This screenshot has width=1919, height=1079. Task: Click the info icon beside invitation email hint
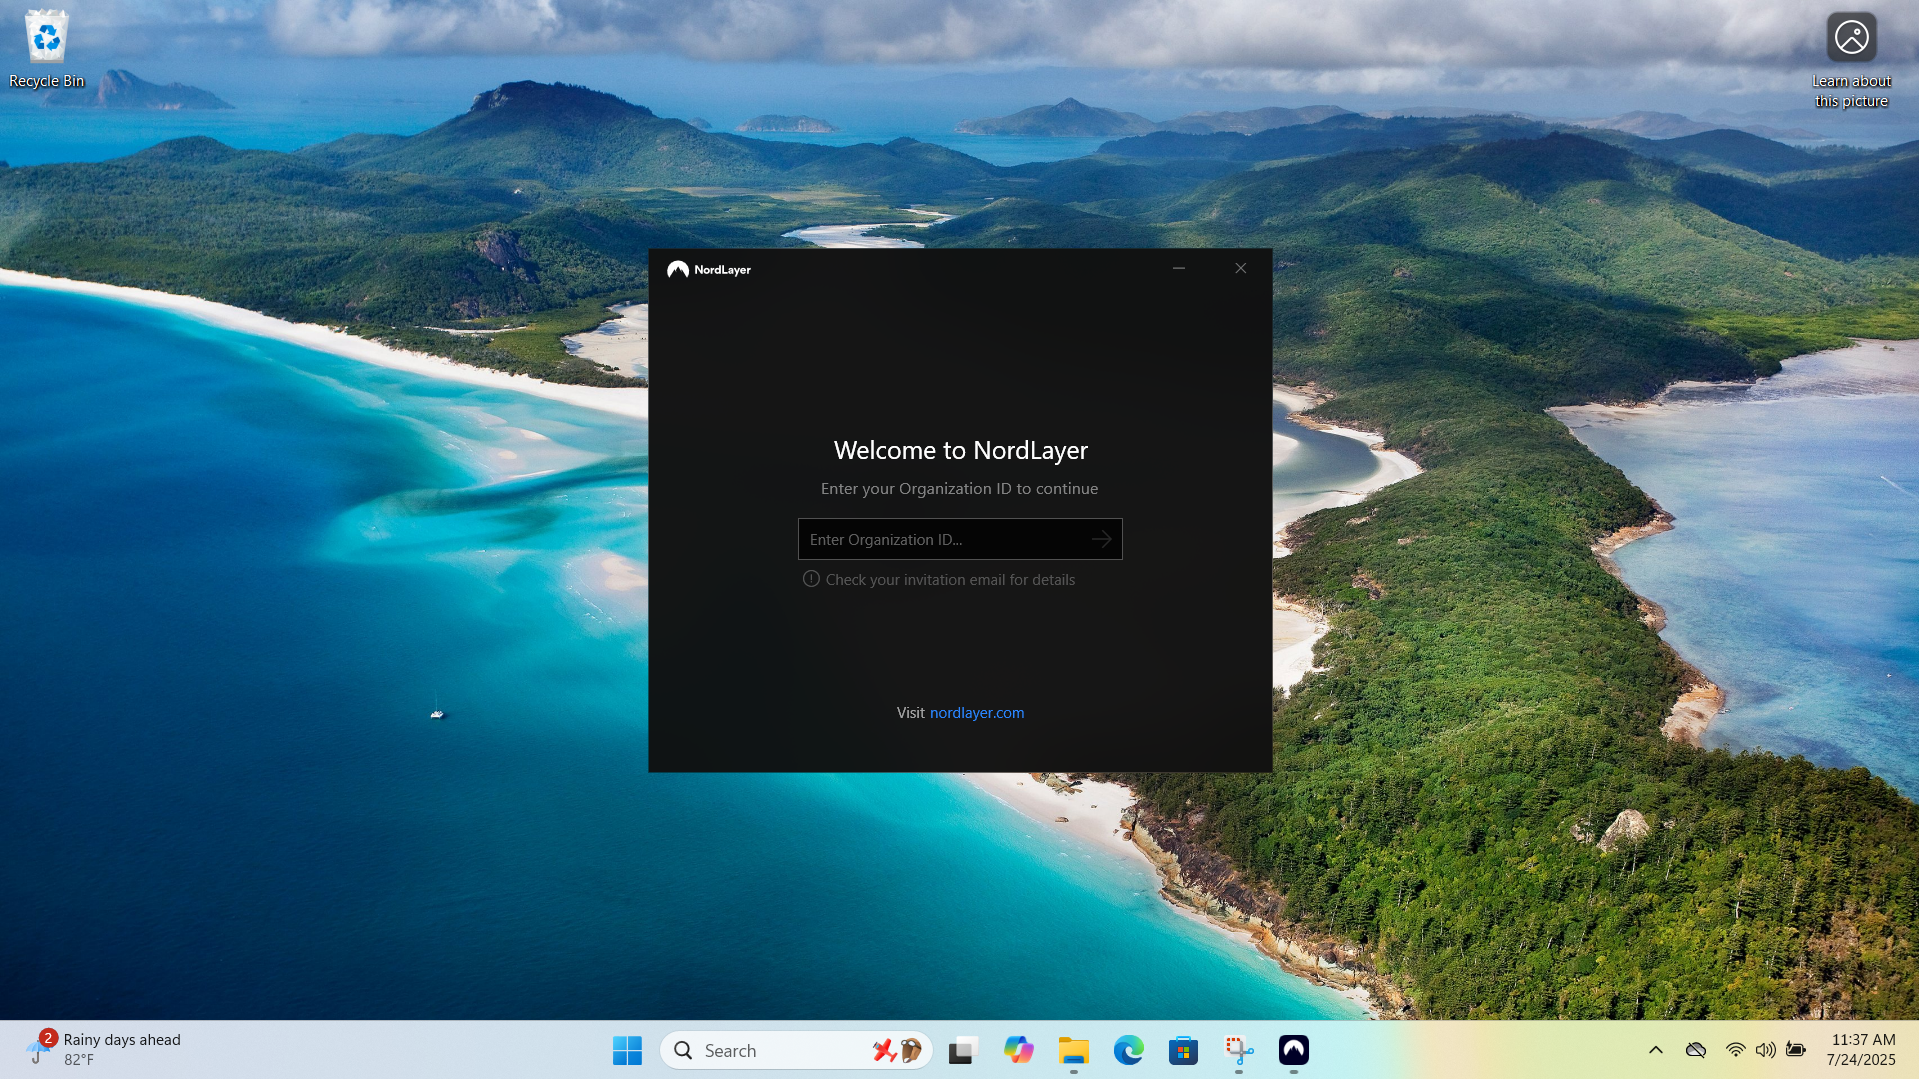[811, 579]
